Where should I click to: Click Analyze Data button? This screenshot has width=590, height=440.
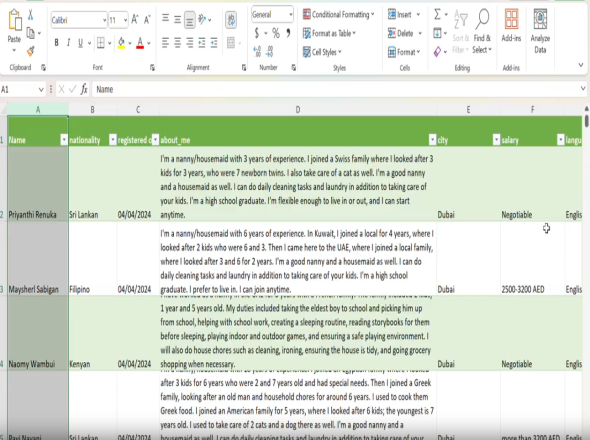[x=540, y=31]
